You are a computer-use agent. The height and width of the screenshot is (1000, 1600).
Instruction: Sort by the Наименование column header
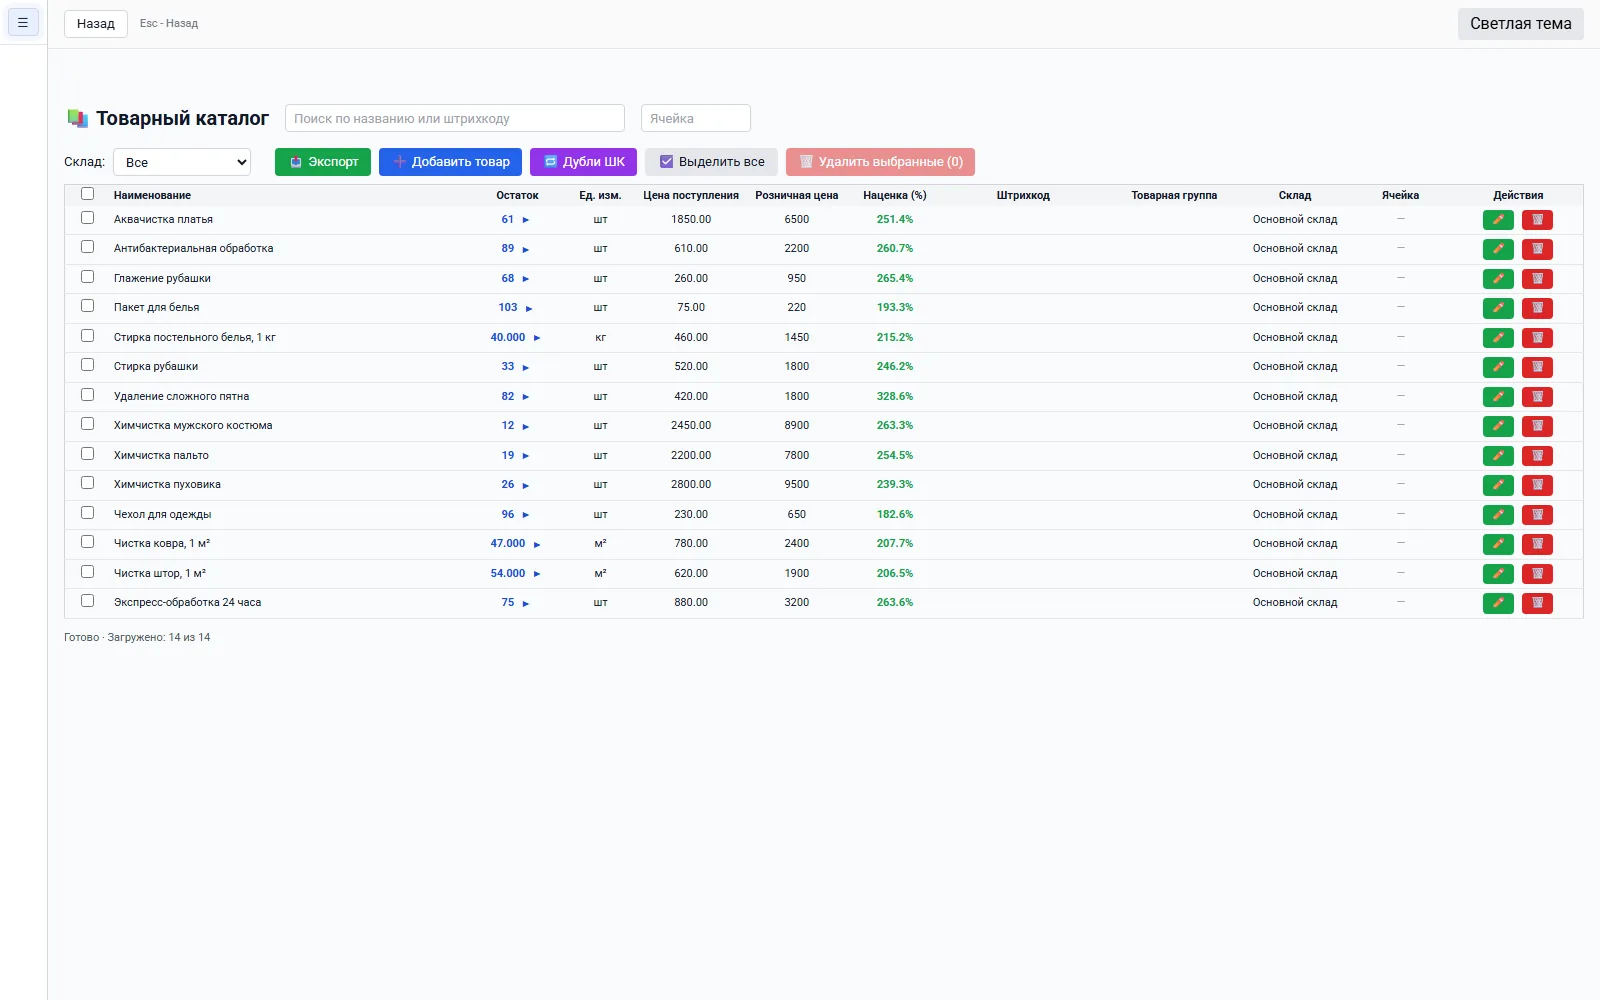(152, 195)
